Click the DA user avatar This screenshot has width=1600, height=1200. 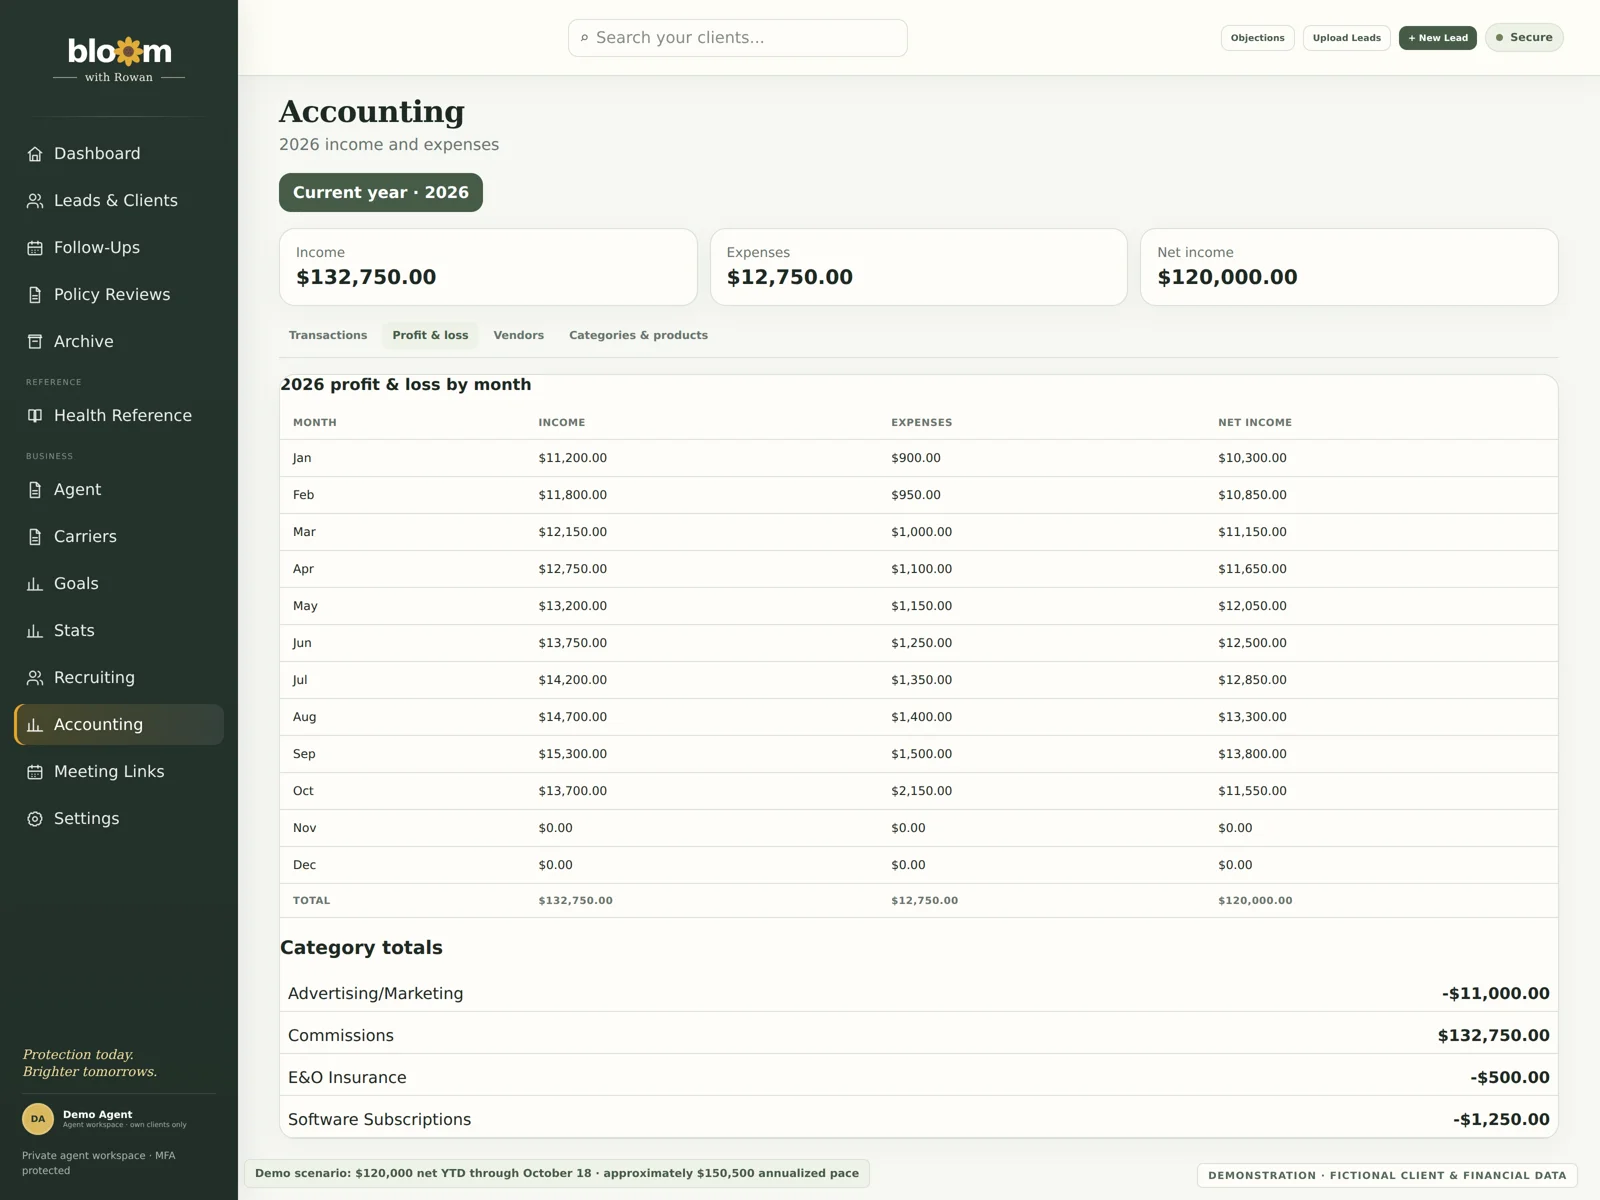click(38, 1119)
